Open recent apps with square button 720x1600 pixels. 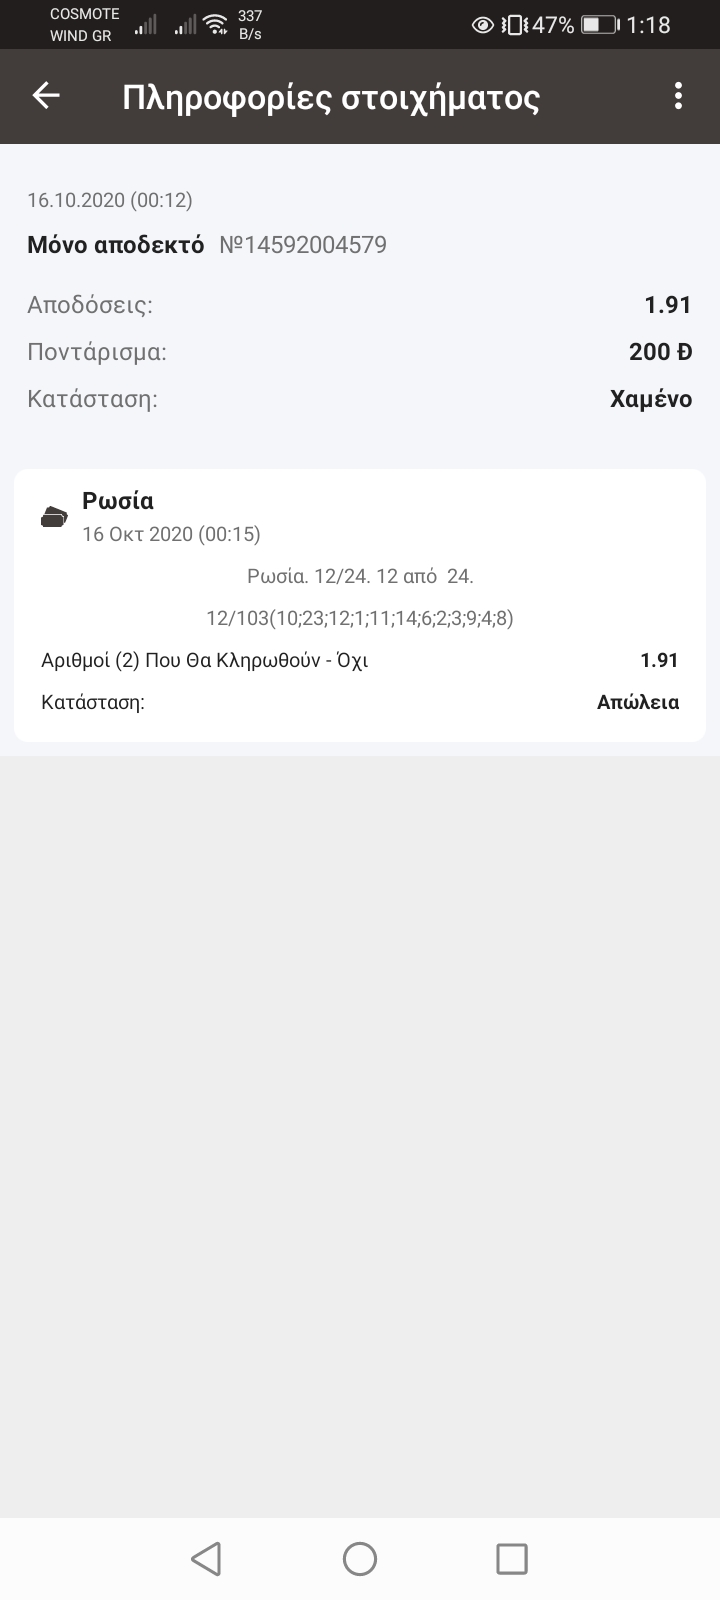pos(511,1558)
